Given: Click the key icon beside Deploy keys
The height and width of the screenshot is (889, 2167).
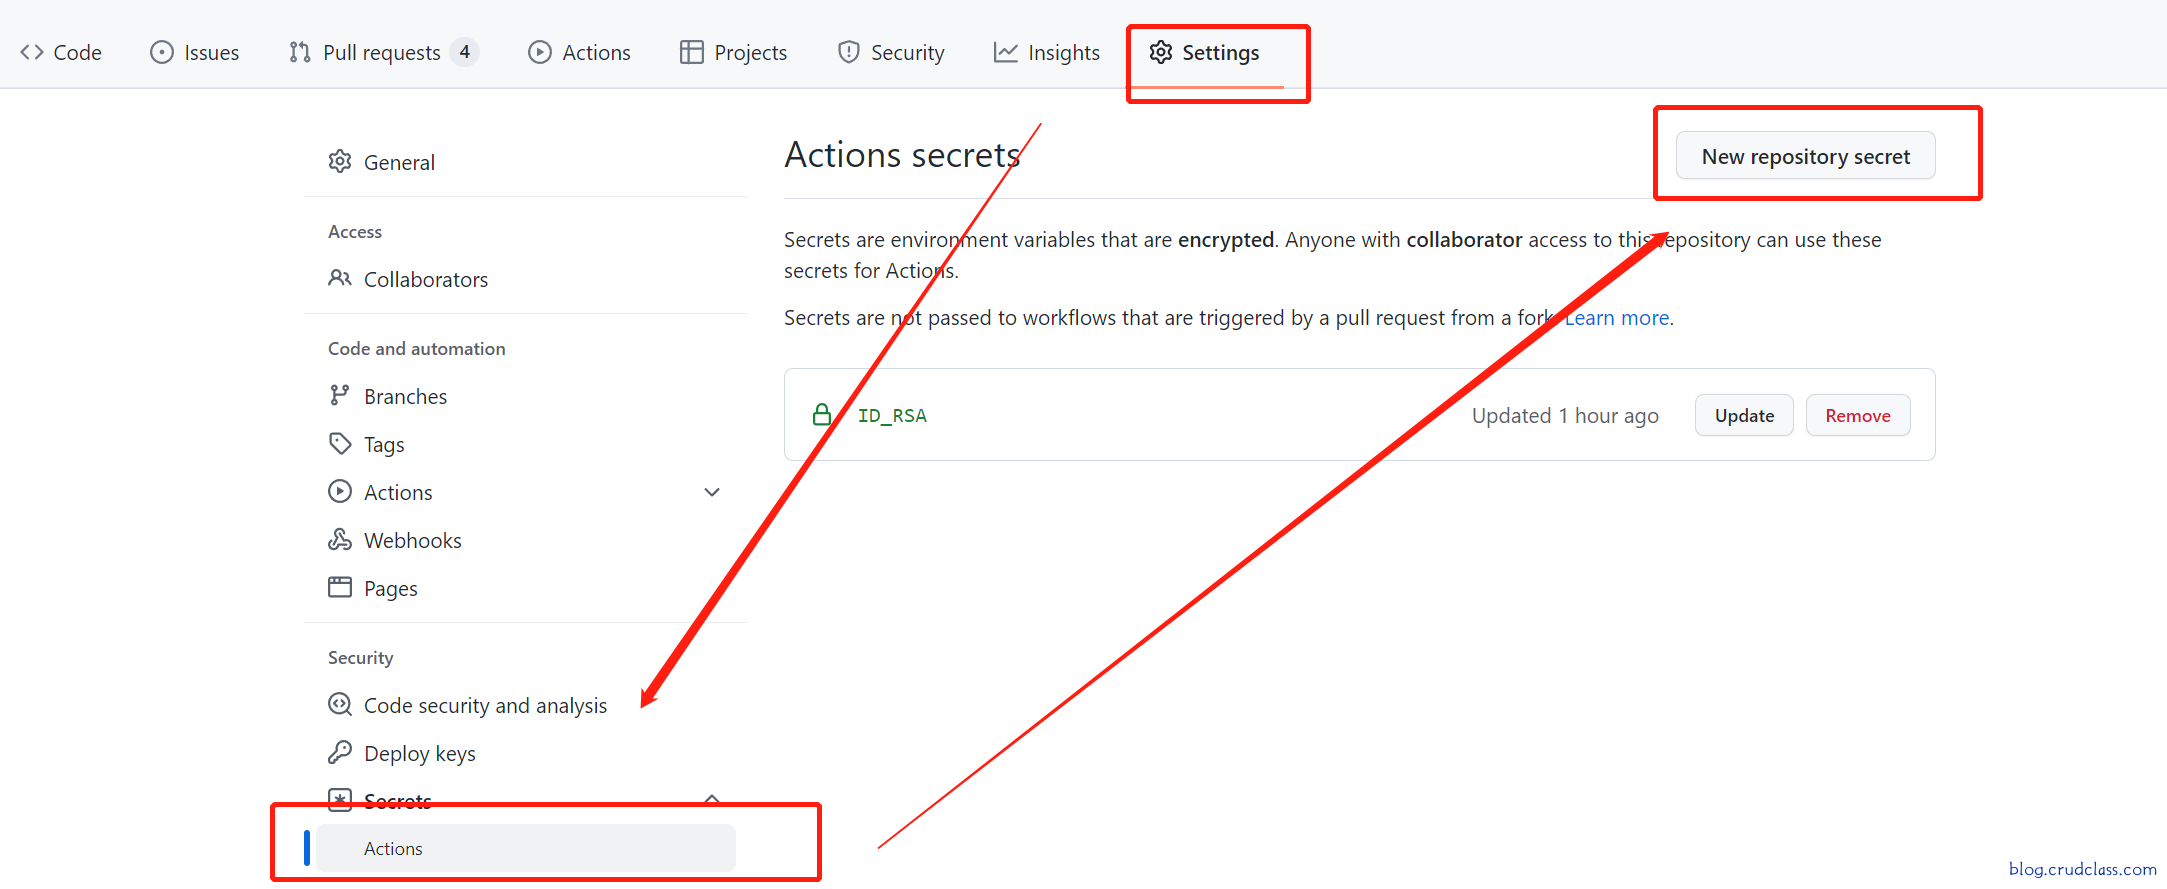Looking at the screenshot, I should click(x=340, y=752).
